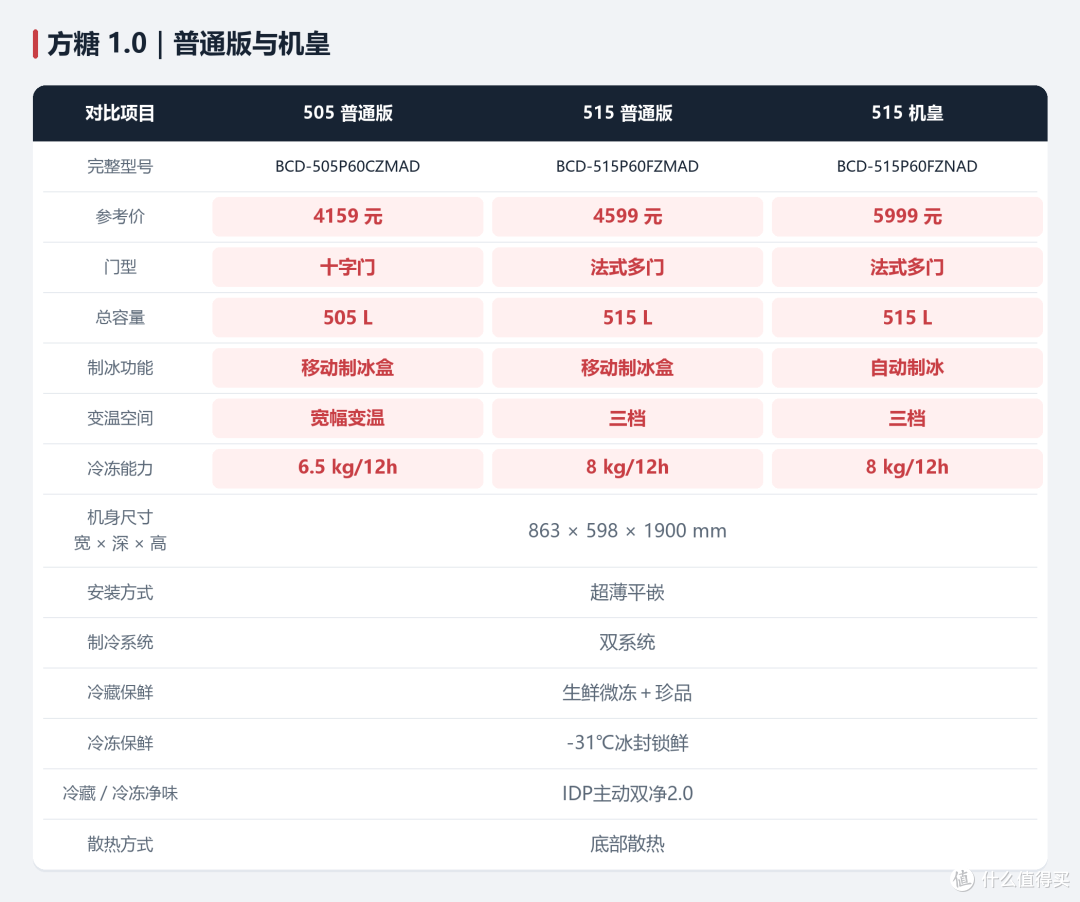The height and width of the screenshot is (902, 1080).
Task: Click the '宽幅变温' cell
Action: [348, 418]
